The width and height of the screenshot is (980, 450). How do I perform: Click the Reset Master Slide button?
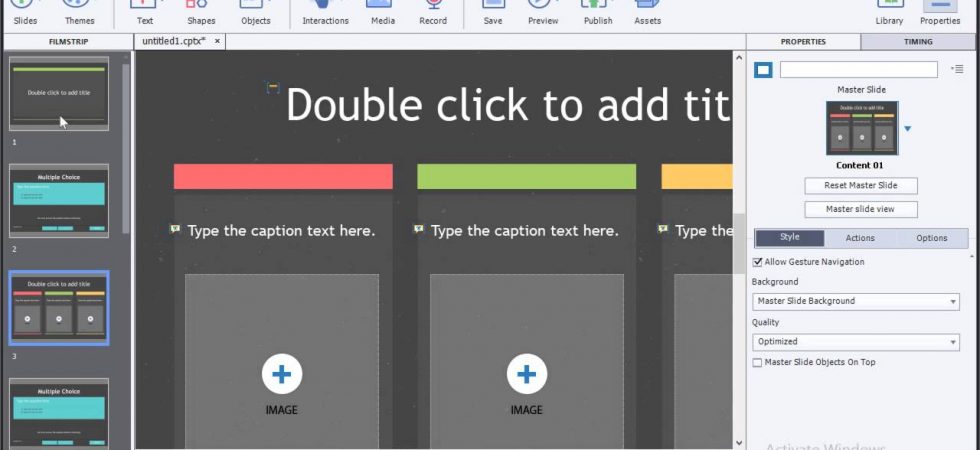[x=861, y=186]
